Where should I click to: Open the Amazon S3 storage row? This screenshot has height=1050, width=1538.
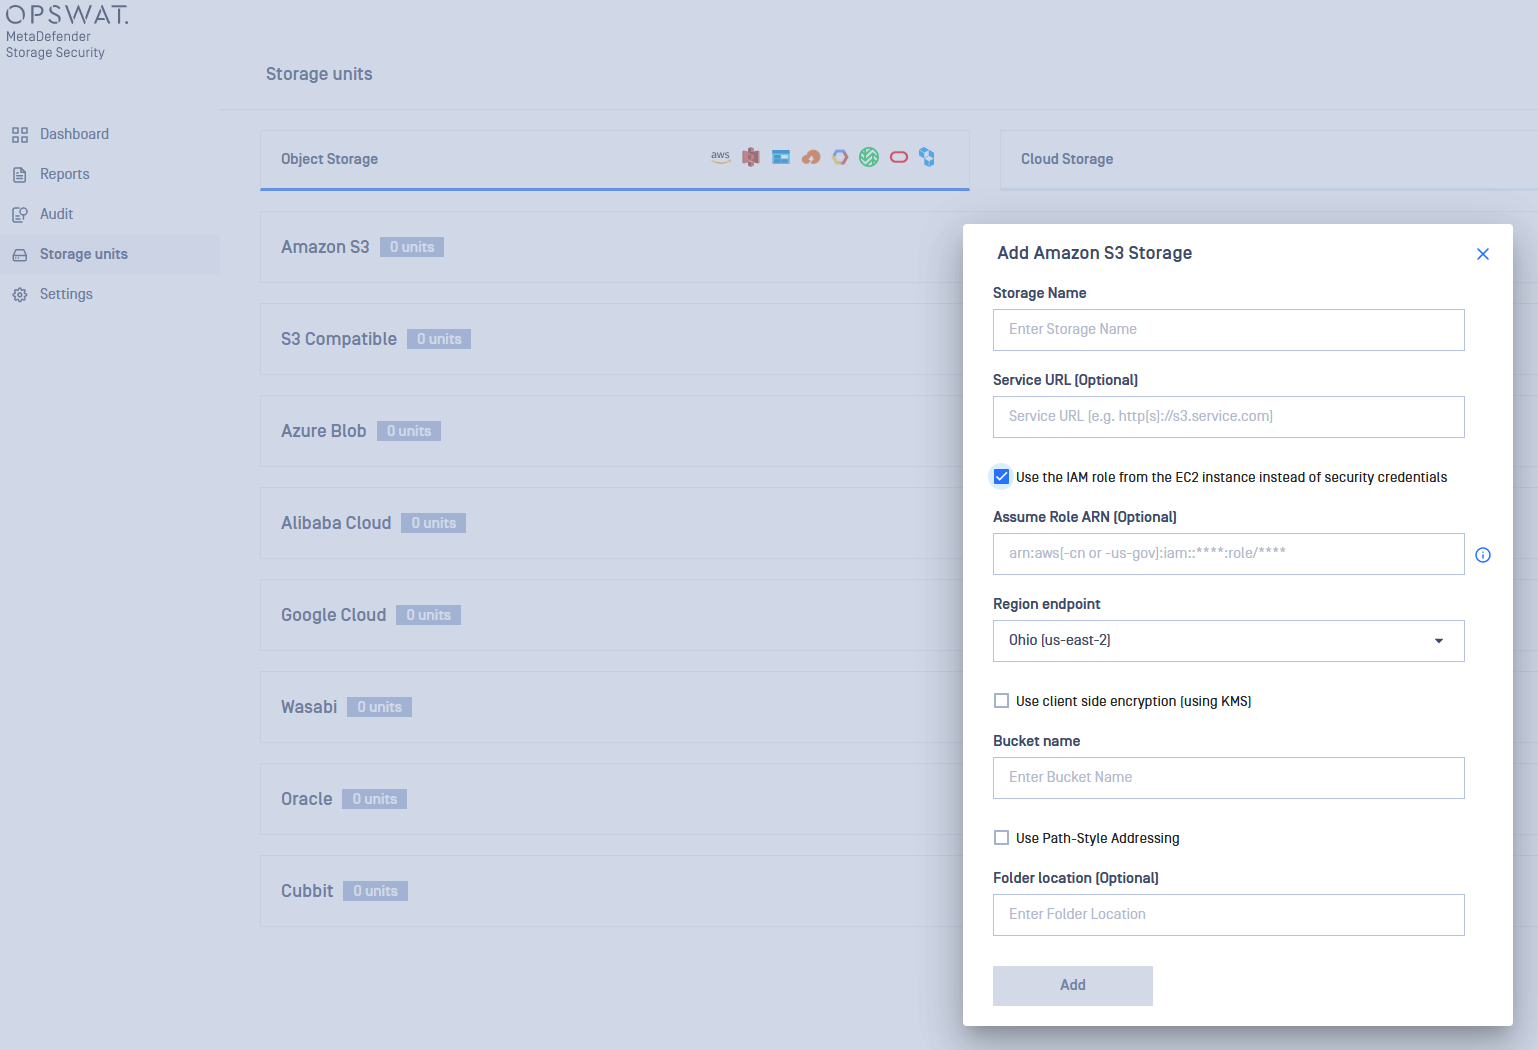(611, 247)
